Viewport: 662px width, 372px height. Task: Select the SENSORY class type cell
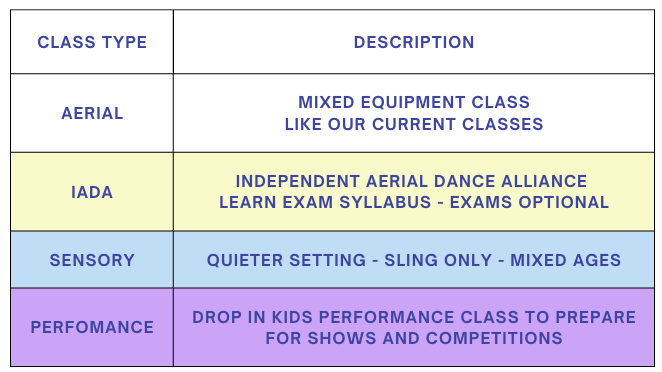pos(92,260)
